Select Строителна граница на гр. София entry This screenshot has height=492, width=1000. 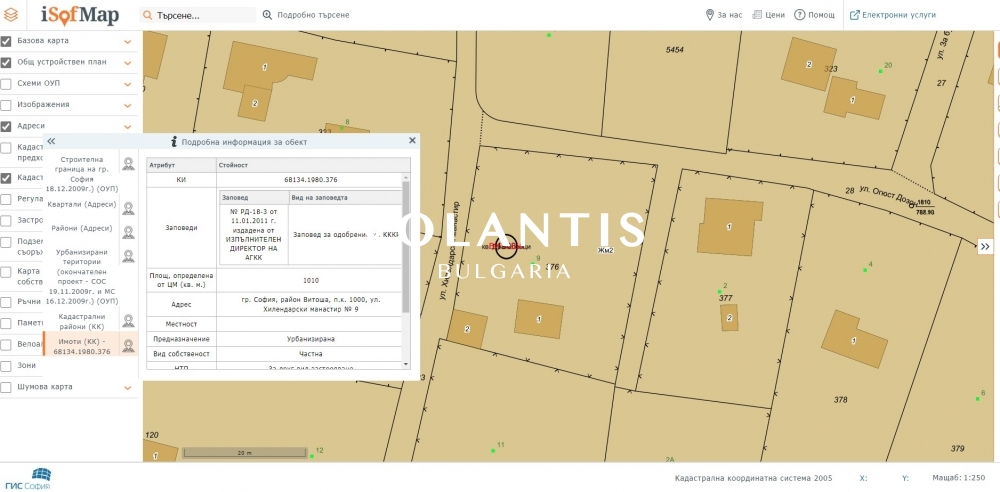82,174
